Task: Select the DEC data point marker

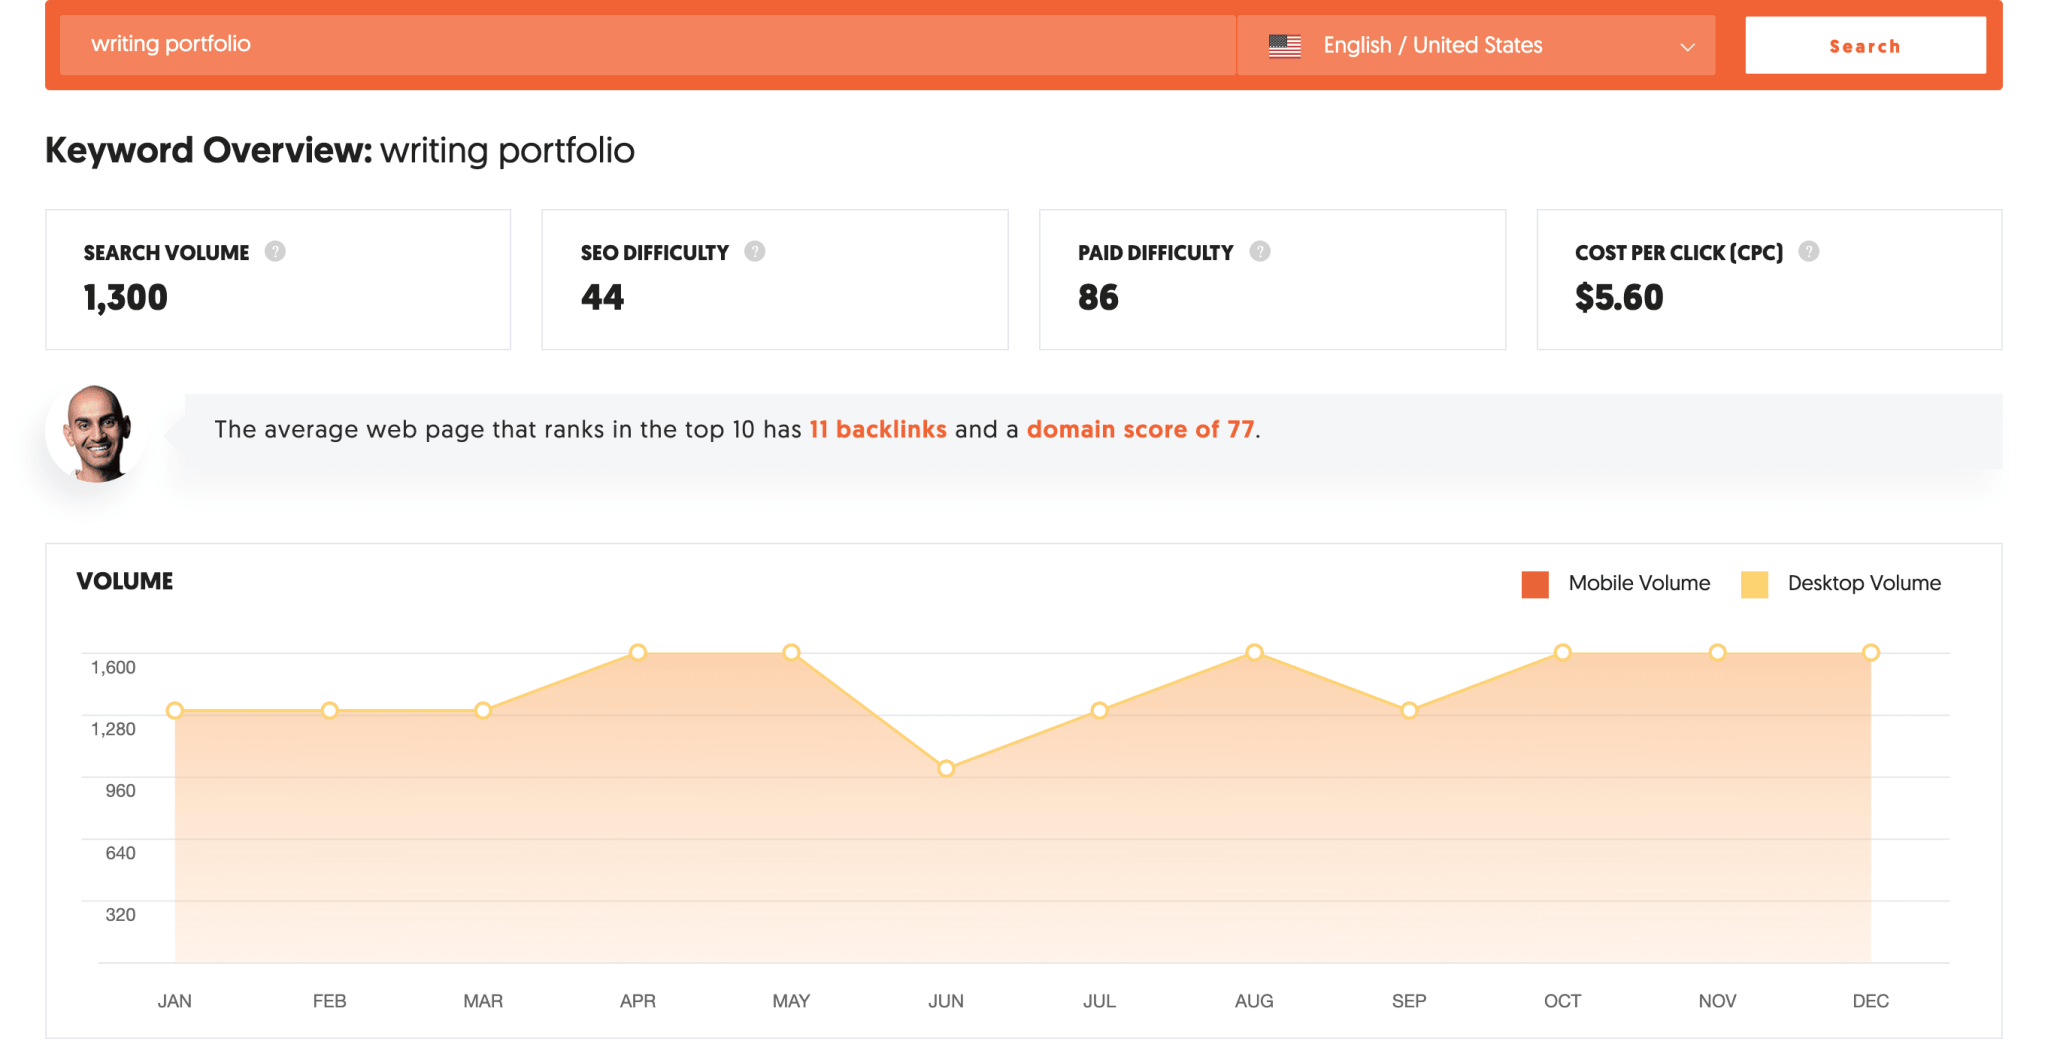Action: tap(1871, 652)
